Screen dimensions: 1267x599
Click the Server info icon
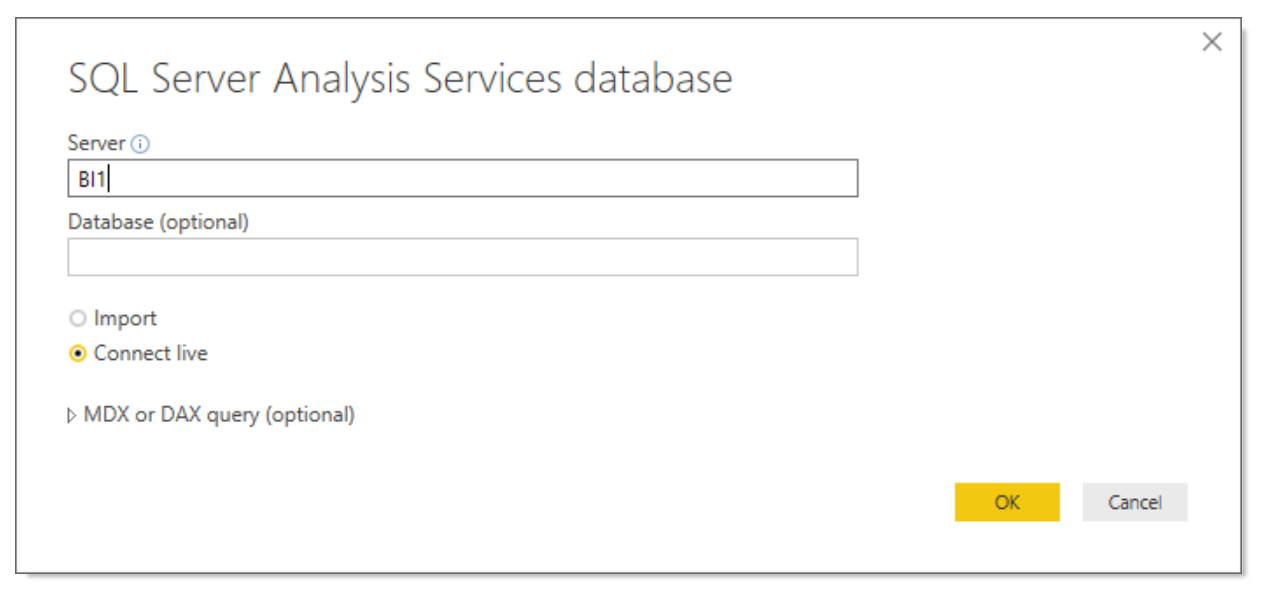pos(141,144)
